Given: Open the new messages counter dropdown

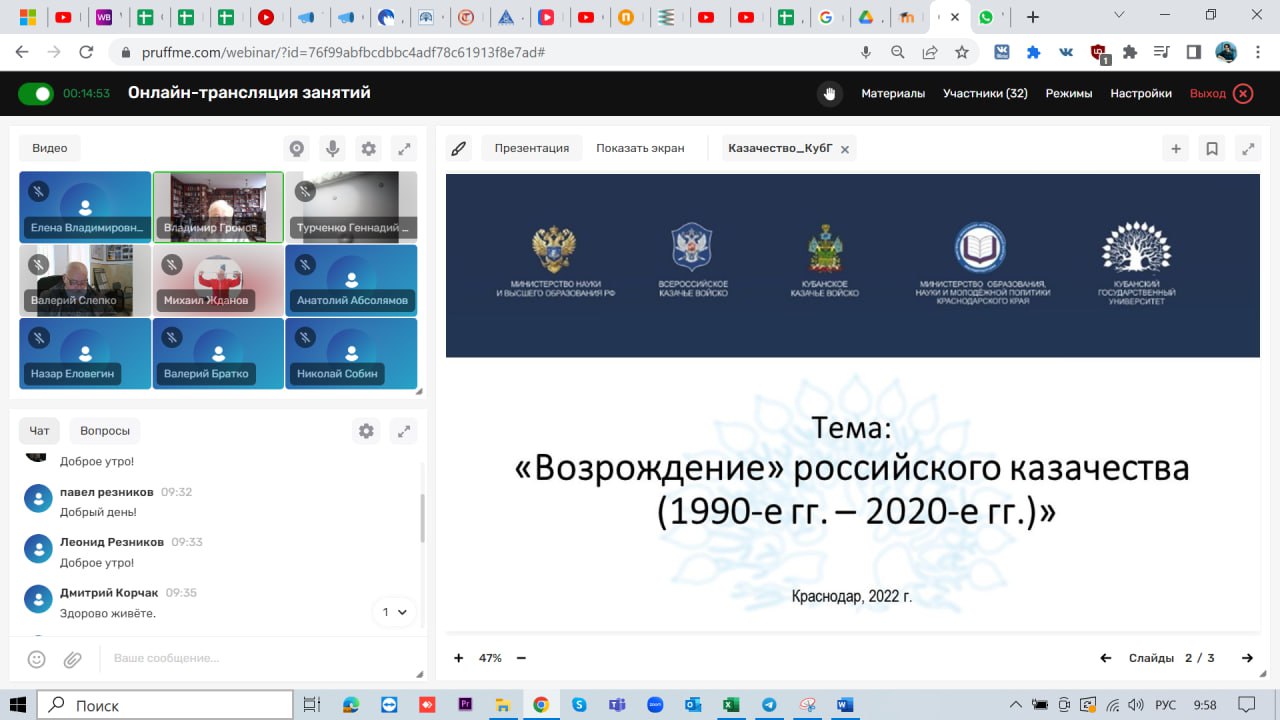Looking at the screenshot, I should click(395, 612).
